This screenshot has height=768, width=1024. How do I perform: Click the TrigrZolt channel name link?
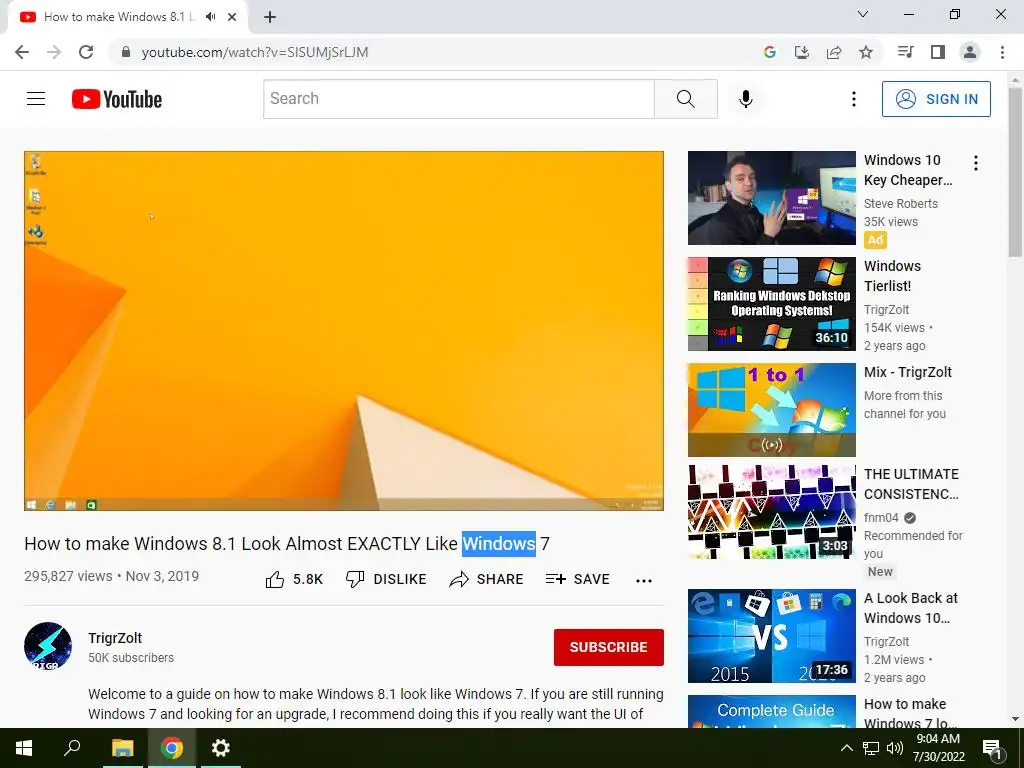click(115, 638)
